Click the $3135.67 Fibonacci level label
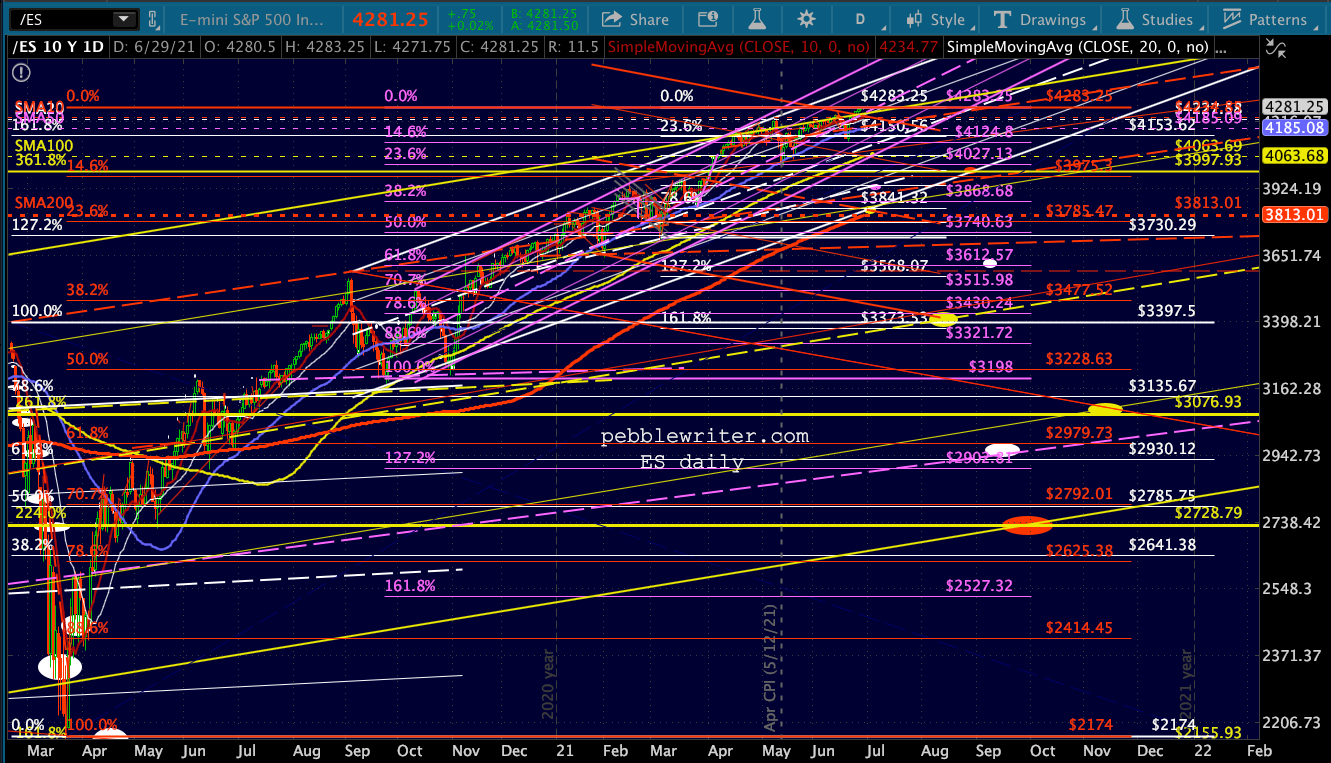Screen dimensions: 1331x763 (1162, 386)
